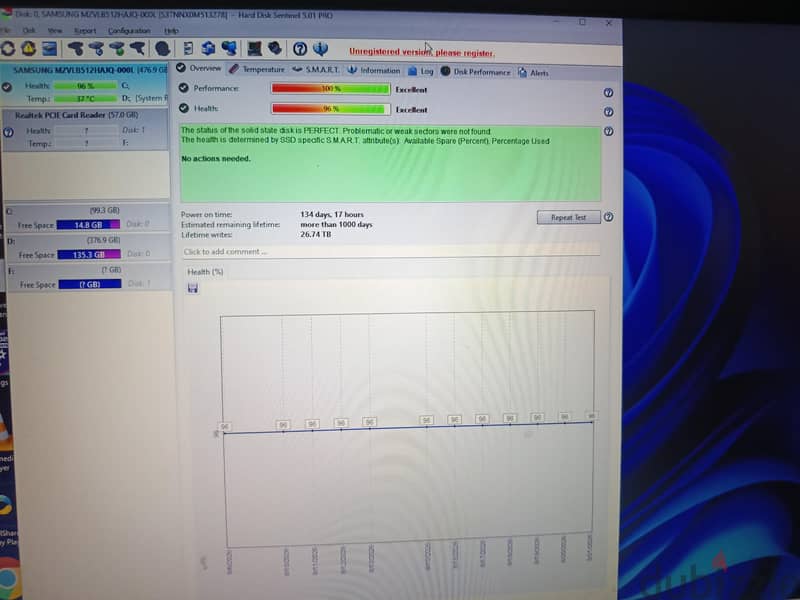
Task: Click the blue status window toolbar icon
Action: [49, 48]
